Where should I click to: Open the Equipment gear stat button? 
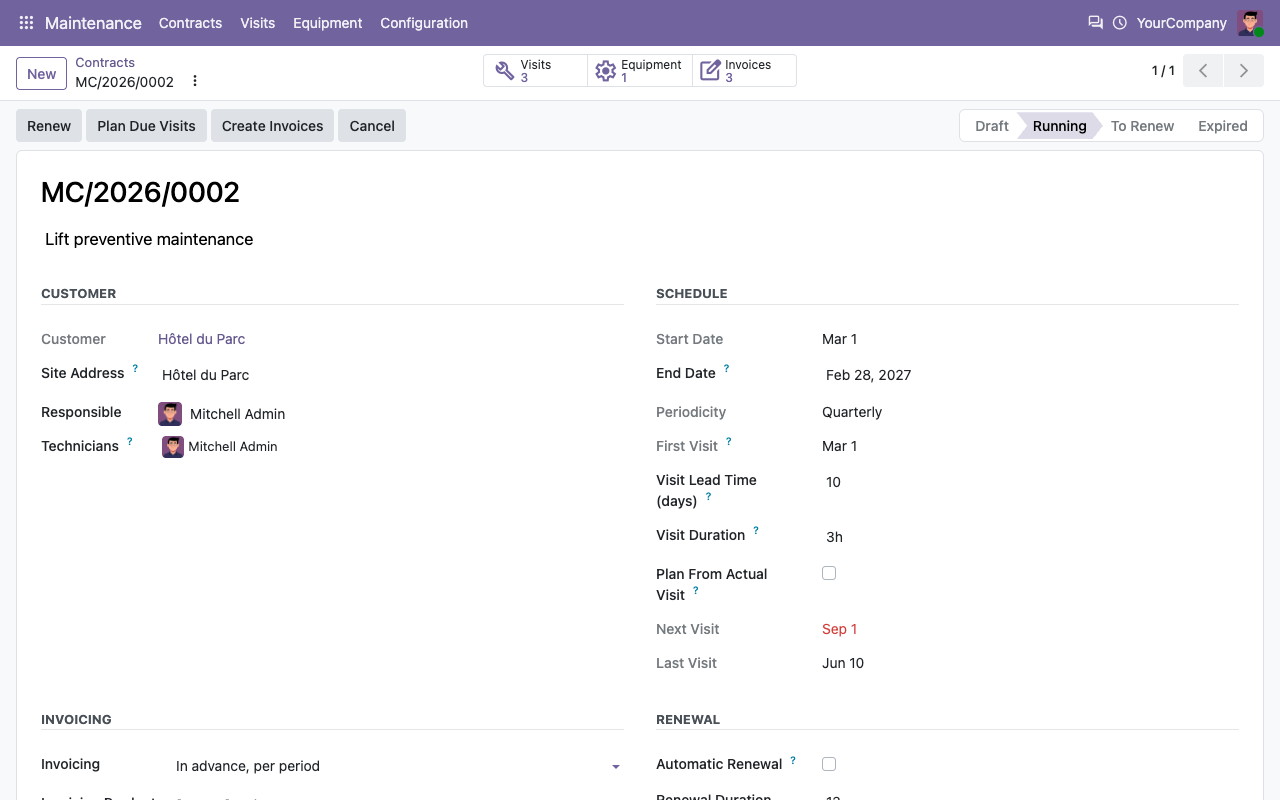click(640, 71)
